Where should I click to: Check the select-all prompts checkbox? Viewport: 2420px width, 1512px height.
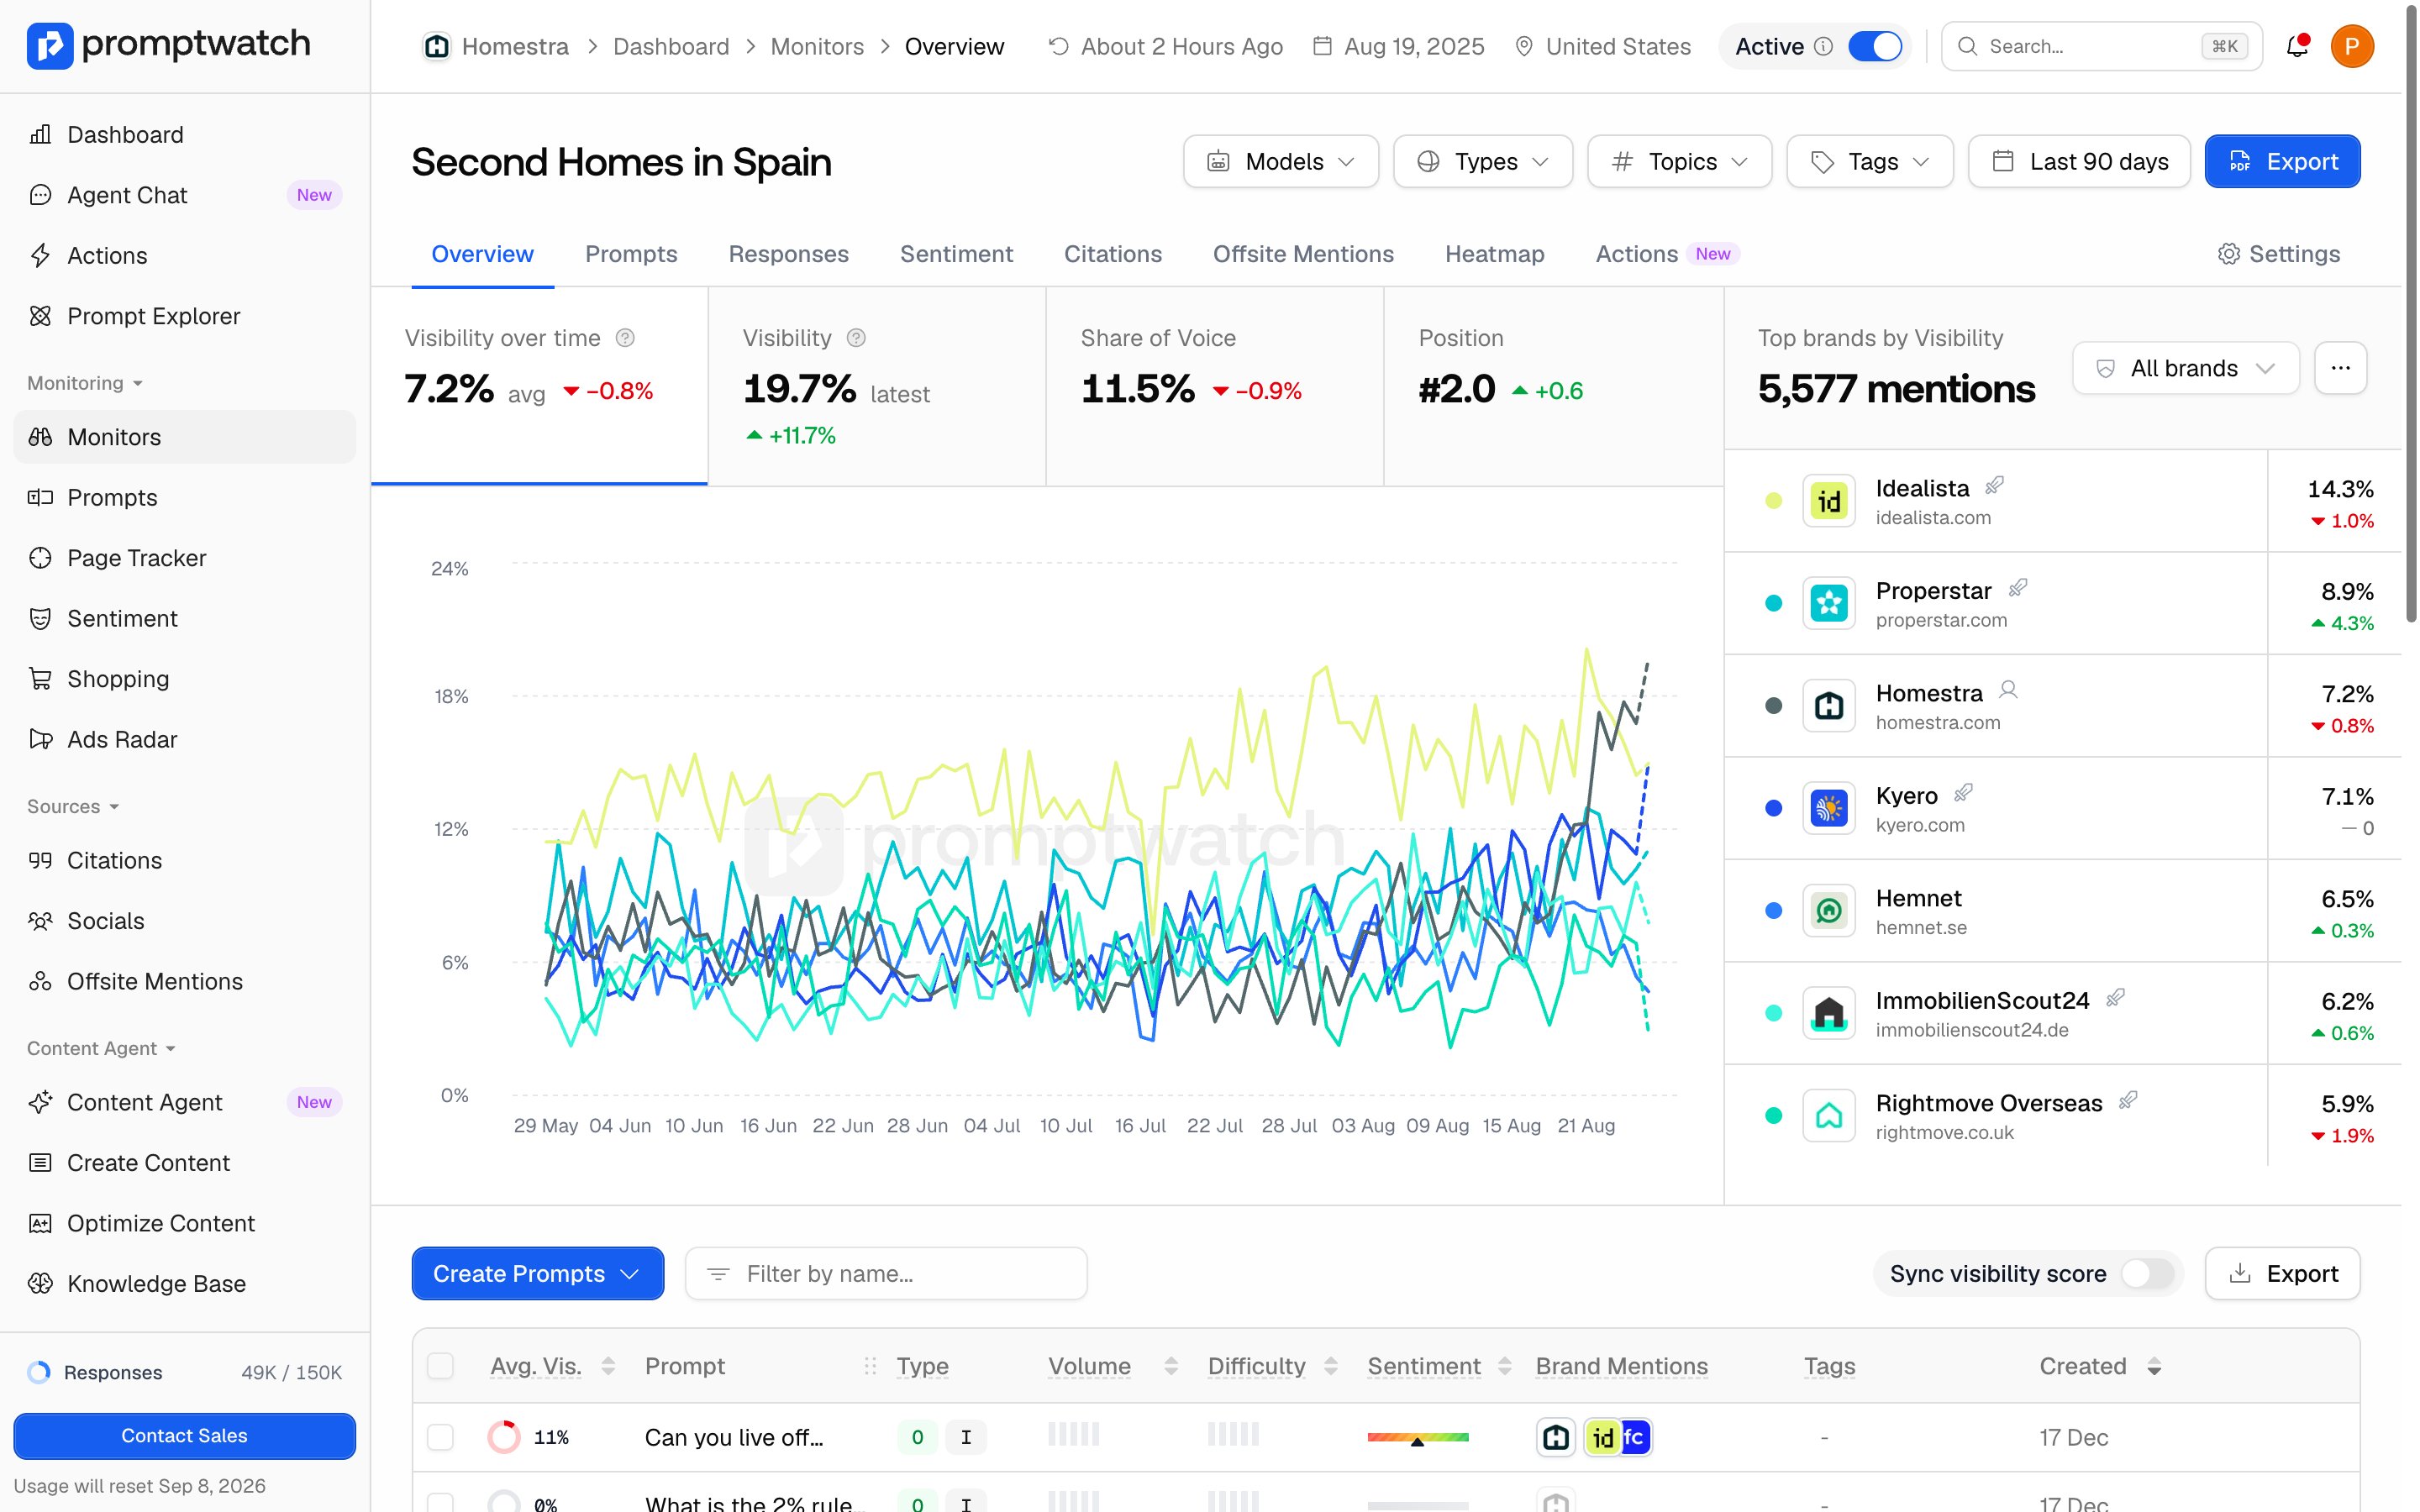tap(440, 1366)
